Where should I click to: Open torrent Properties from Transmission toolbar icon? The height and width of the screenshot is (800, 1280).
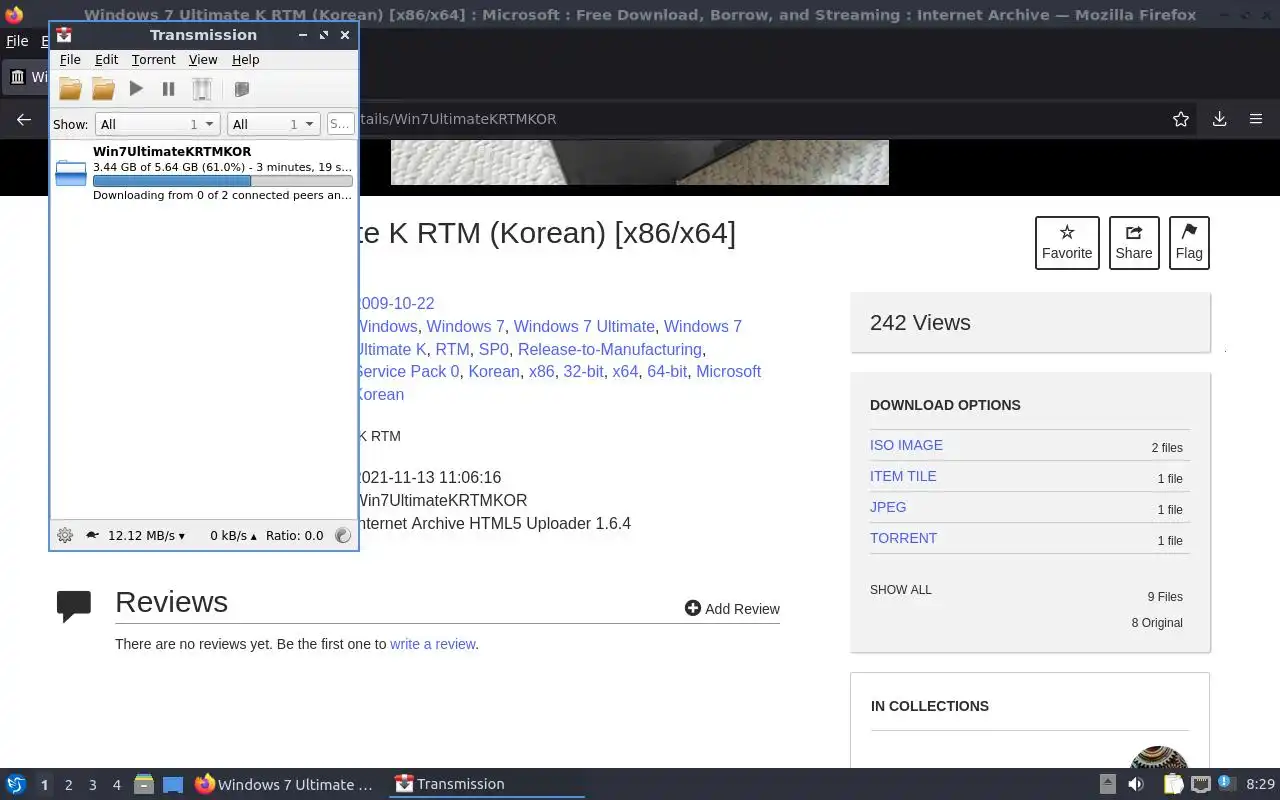pos(241,89)
